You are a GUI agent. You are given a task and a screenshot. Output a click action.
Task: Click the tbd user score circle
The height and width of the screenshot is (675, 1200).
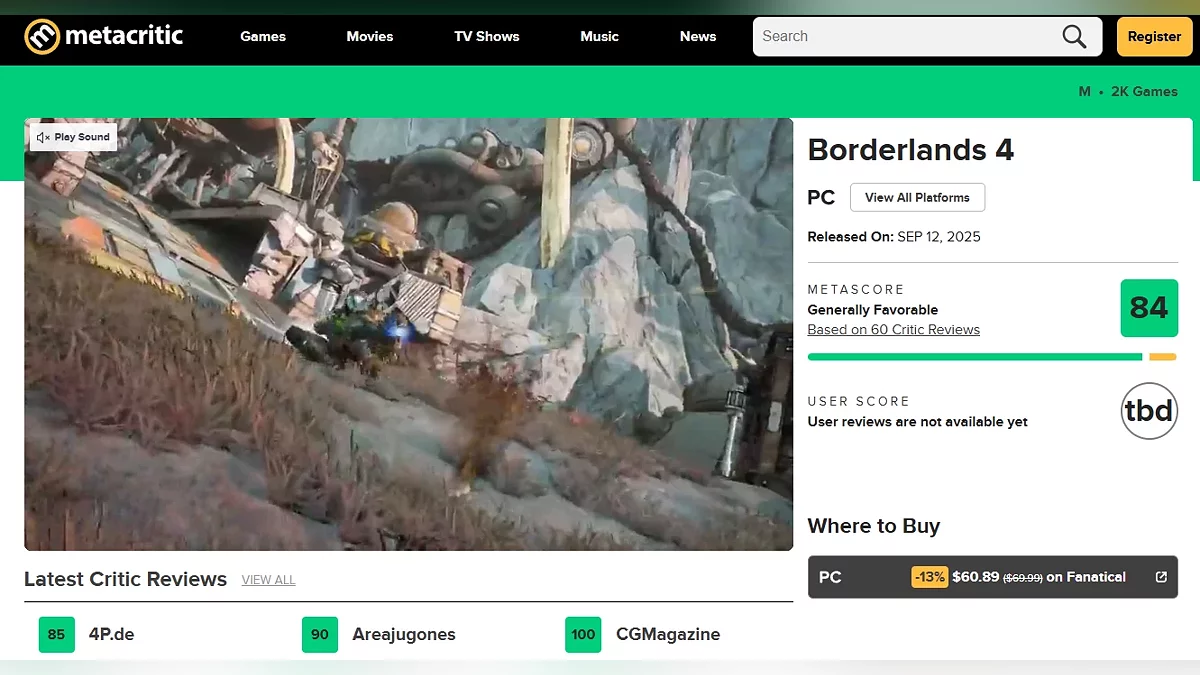[x=1148, y=411]
